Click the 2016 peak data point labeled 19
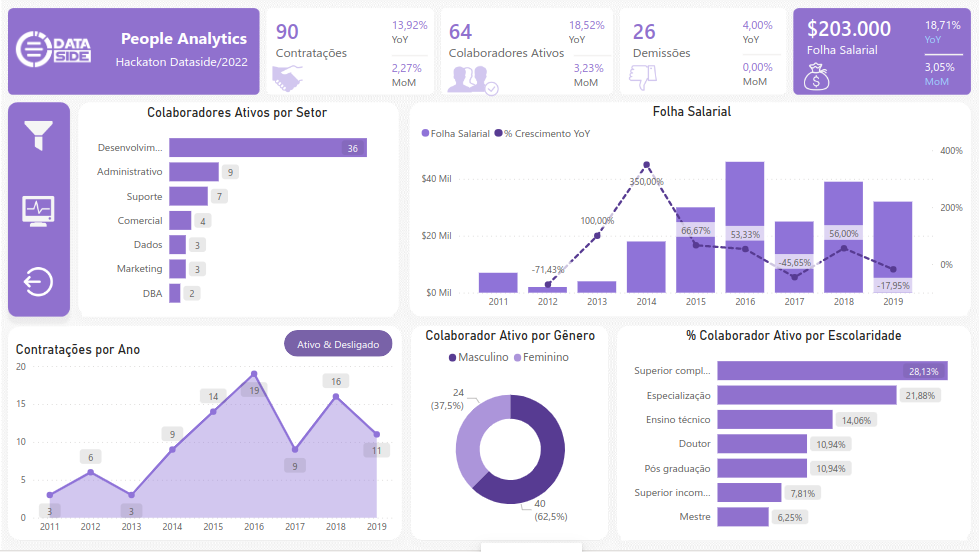Screen dimensions: 979x552 [254, 372]
